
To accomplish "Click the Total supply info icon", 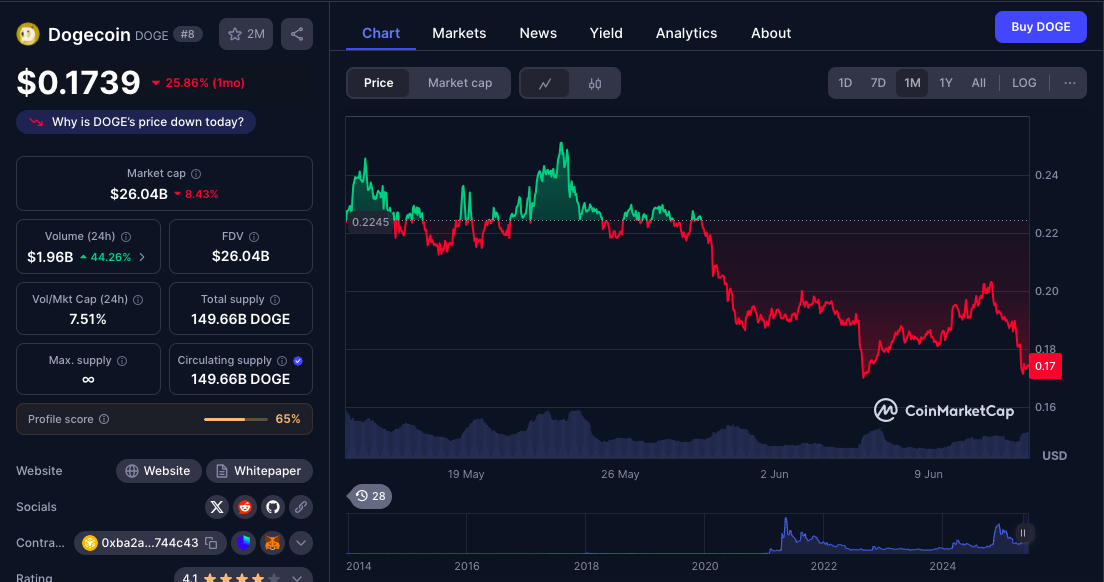I will 275,300.
